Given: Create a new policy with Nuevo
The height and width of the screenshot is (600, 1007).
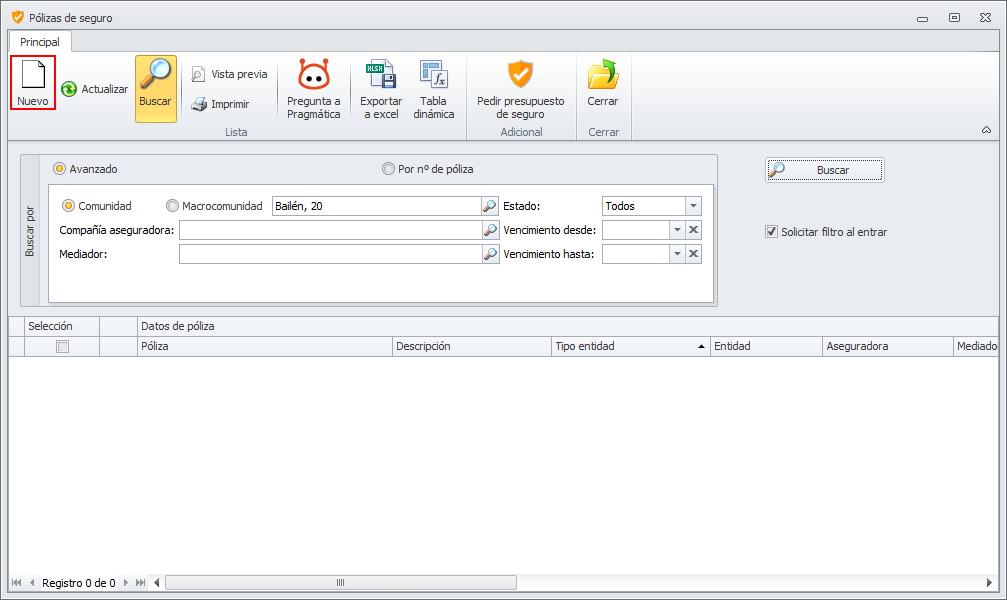Looking at the screenshot, I should coord(33,83).
